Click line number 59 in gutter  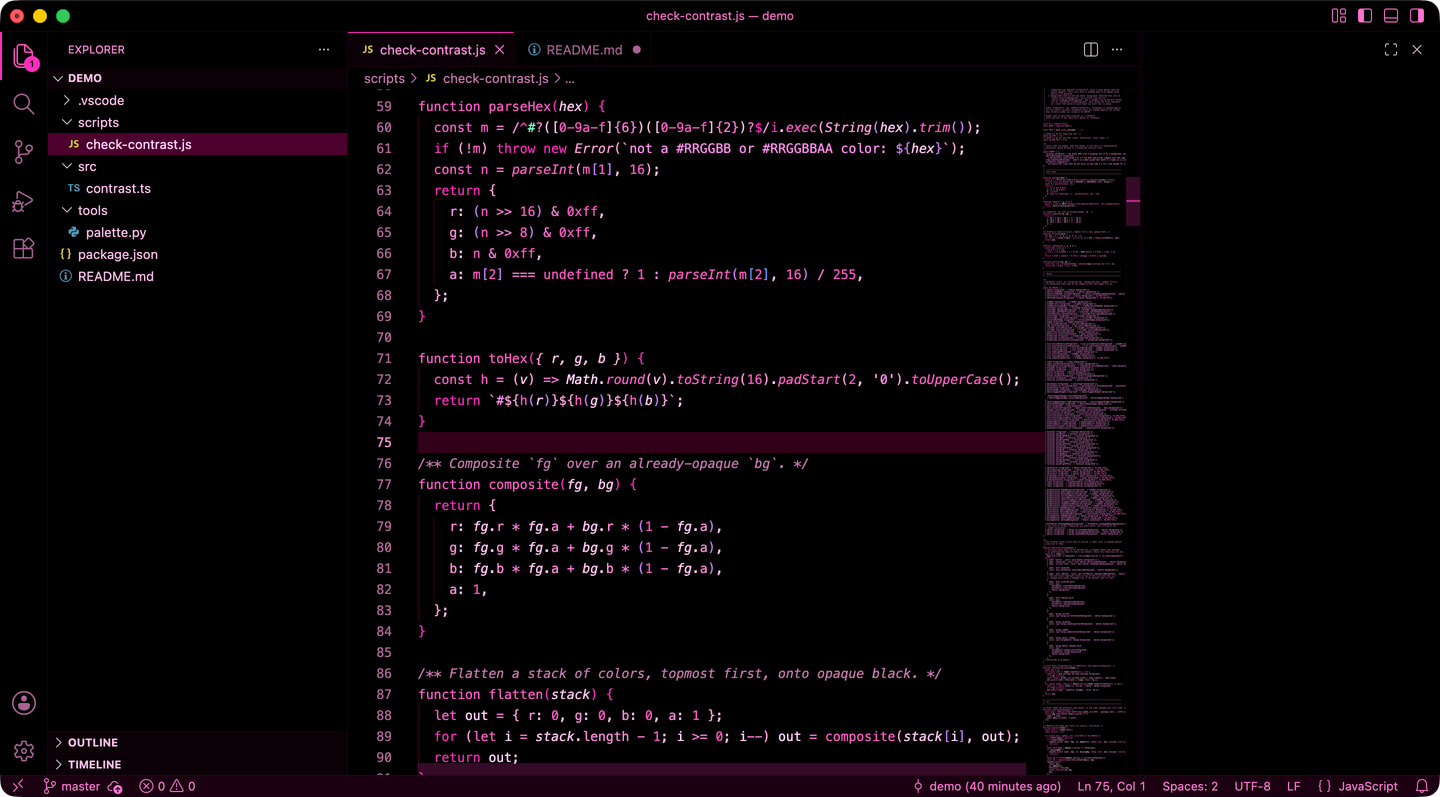click(x=384, y=106)
